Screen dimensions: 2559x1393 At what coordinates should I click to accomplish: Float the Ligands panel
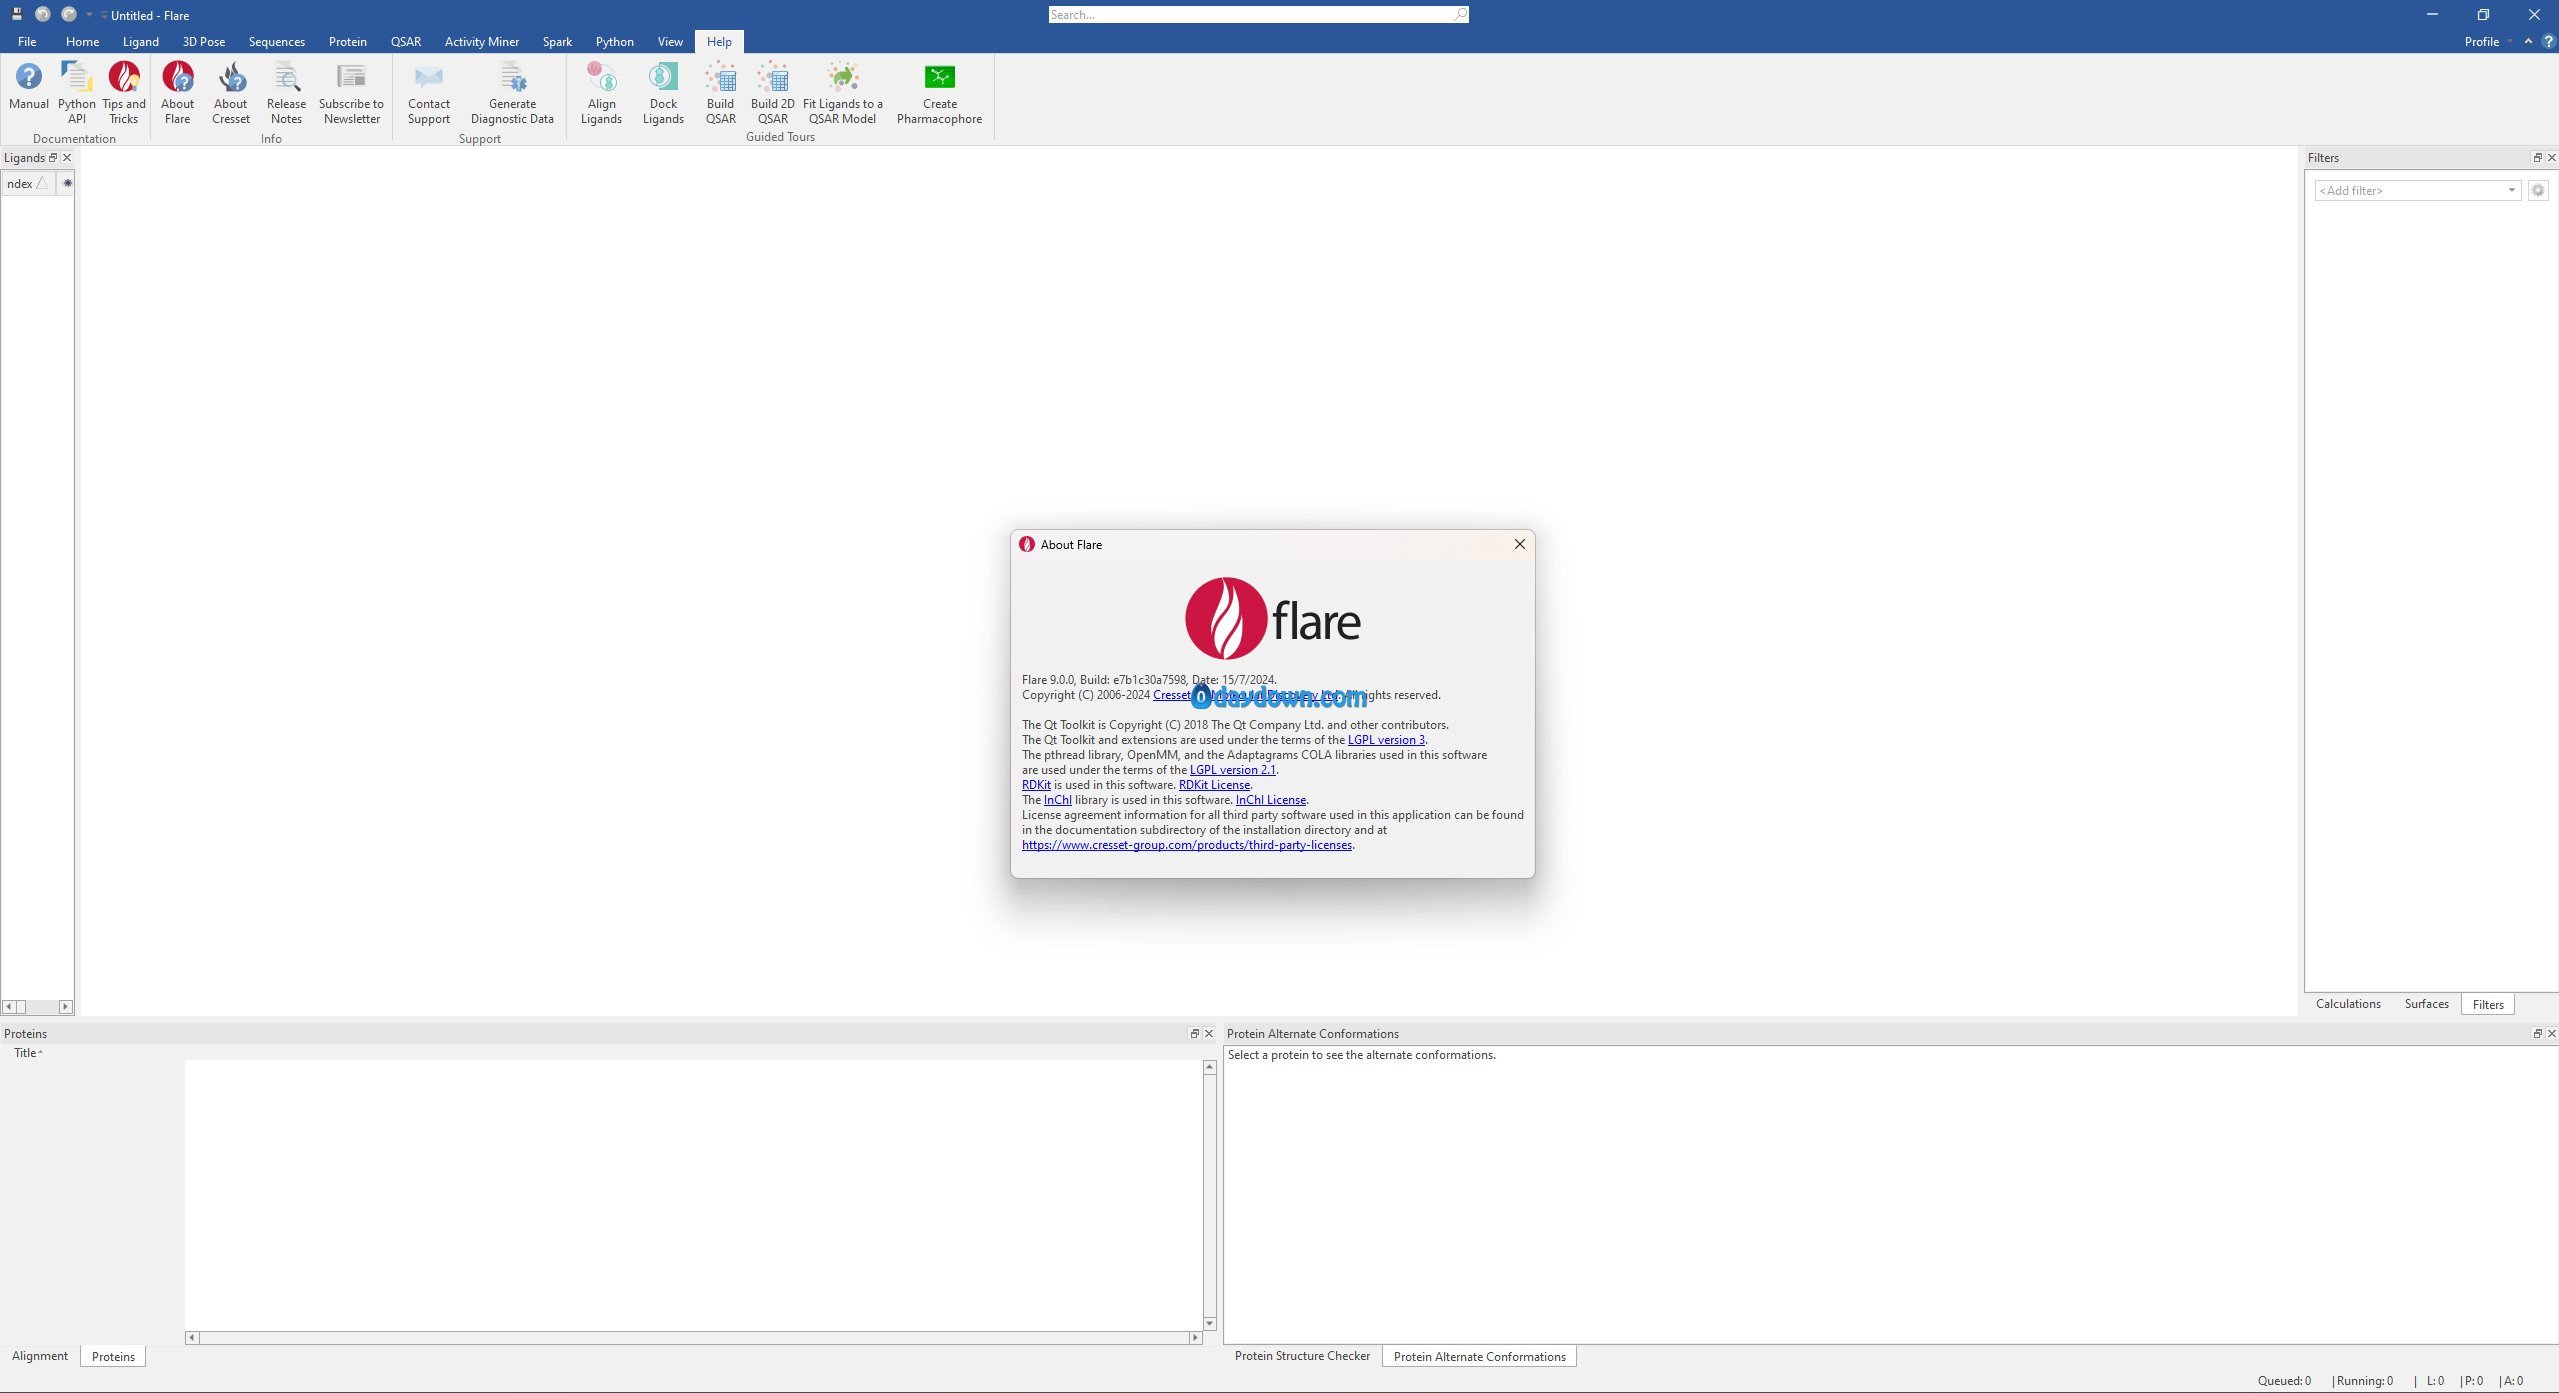(x=53, y=157)
